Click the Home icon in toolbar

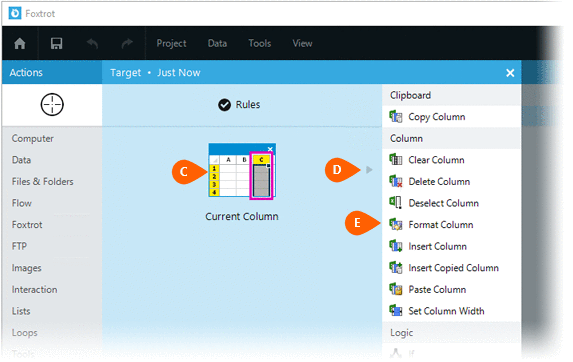click(20, 43)
